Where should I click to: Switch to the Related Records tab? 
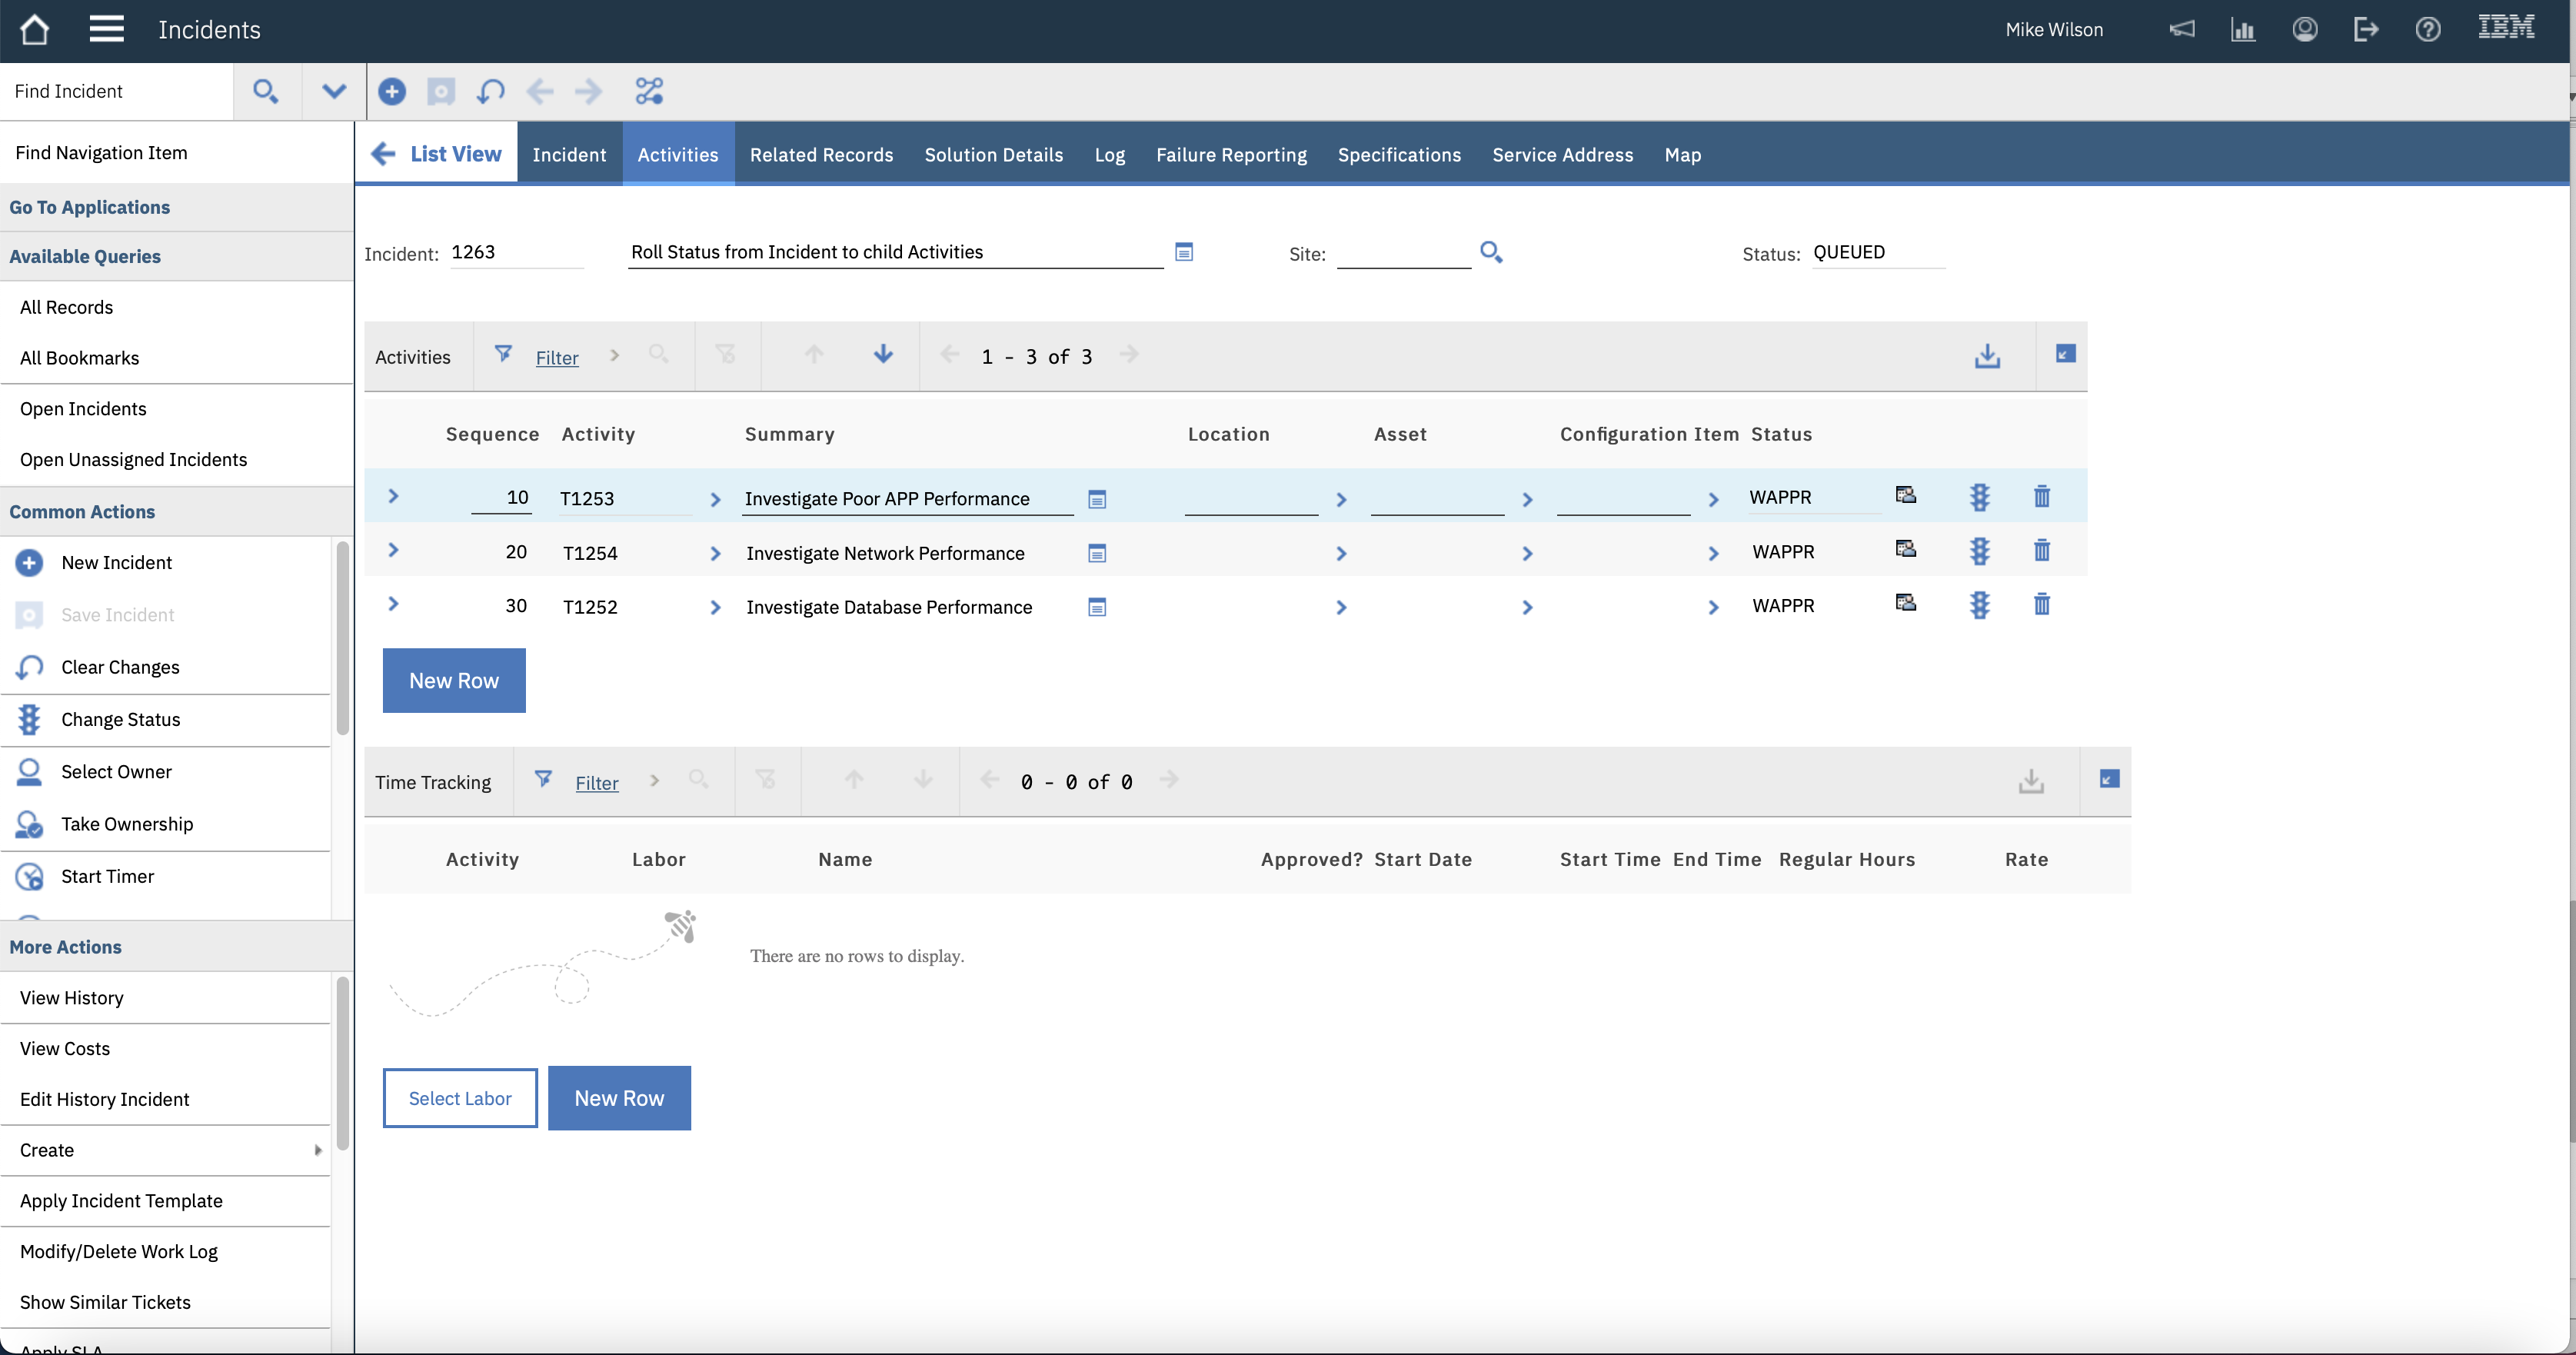(821, 155)
